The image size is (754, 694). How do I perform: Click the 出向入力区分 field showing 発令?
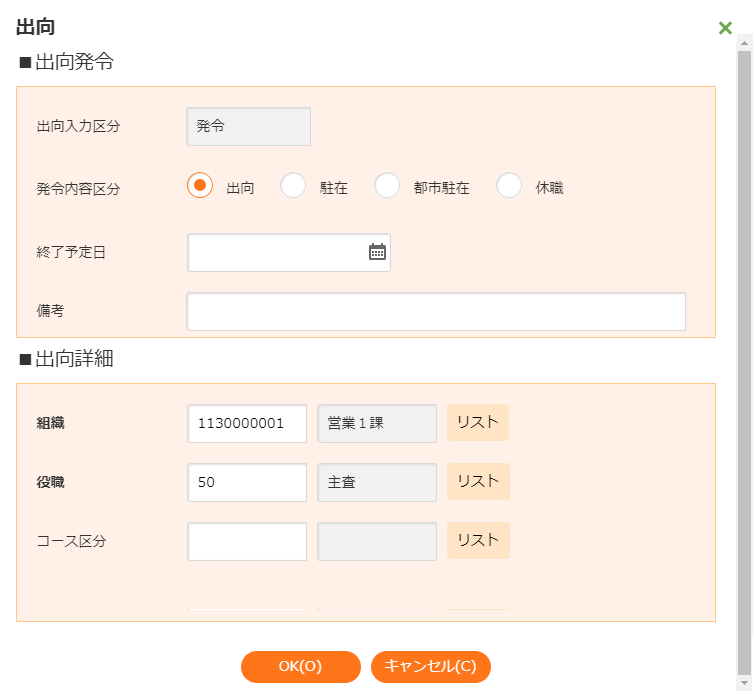coord(249,127)
